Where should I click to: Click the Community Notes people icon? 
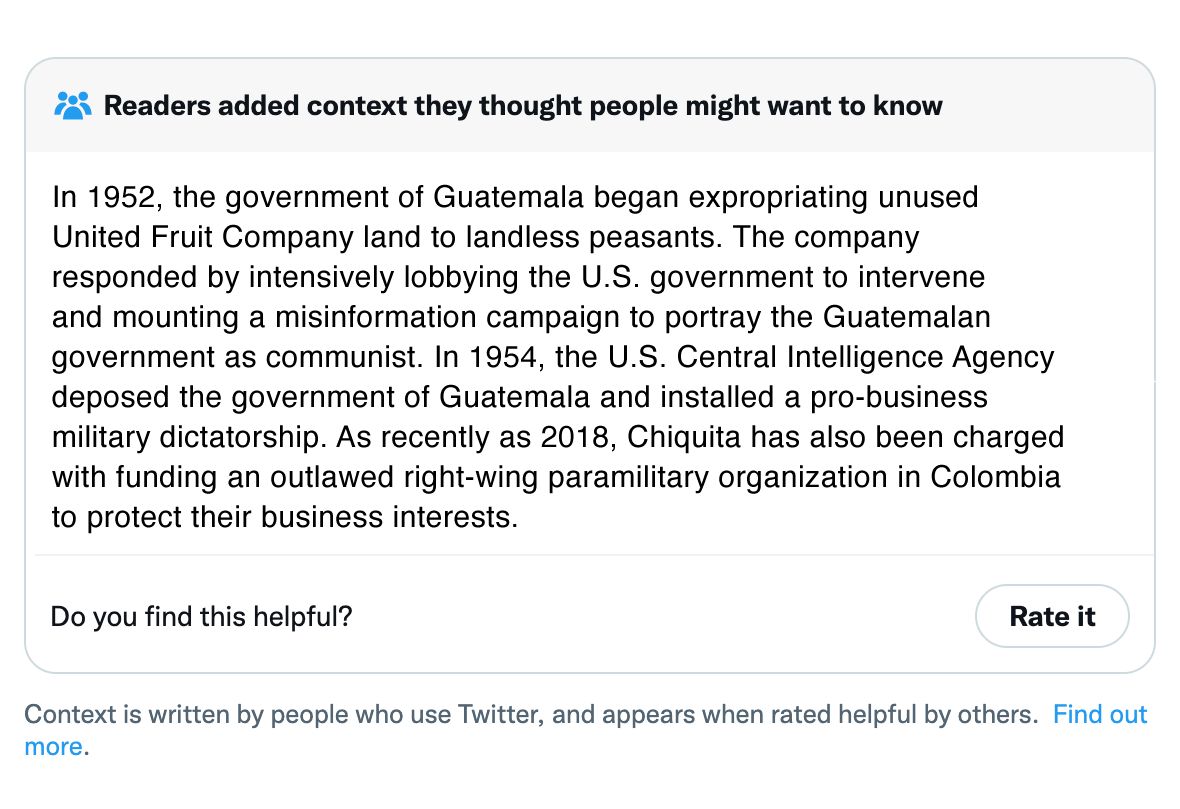pyautogui.click(x=72, y=105)
